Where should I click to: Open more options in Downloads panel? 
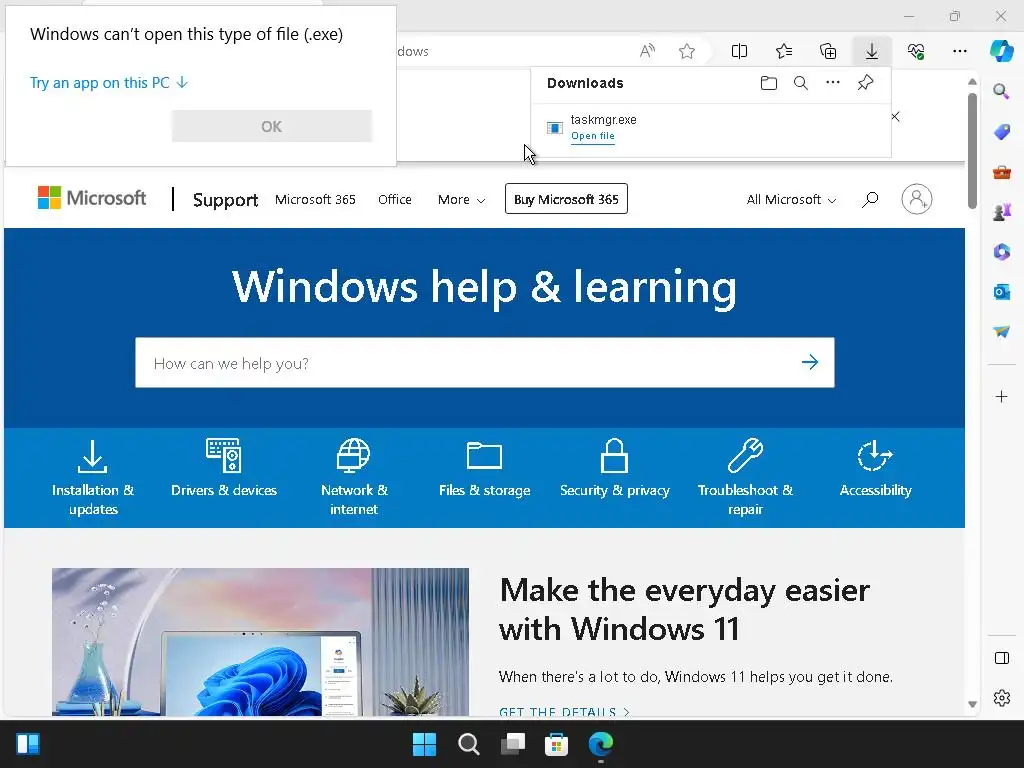[833, 82]
